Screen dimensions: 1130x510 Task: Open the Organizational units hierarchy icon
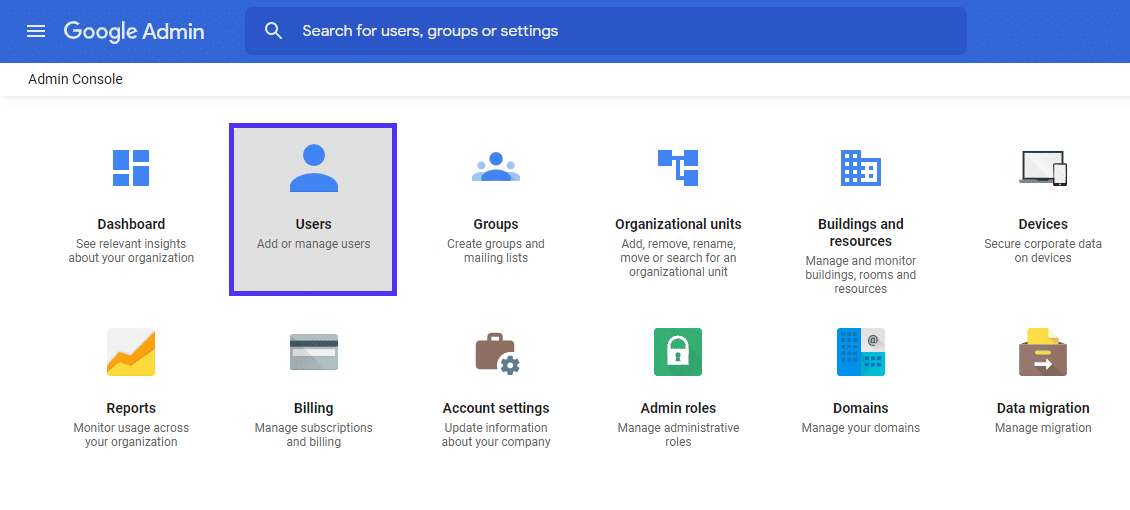tap(678, 168)
